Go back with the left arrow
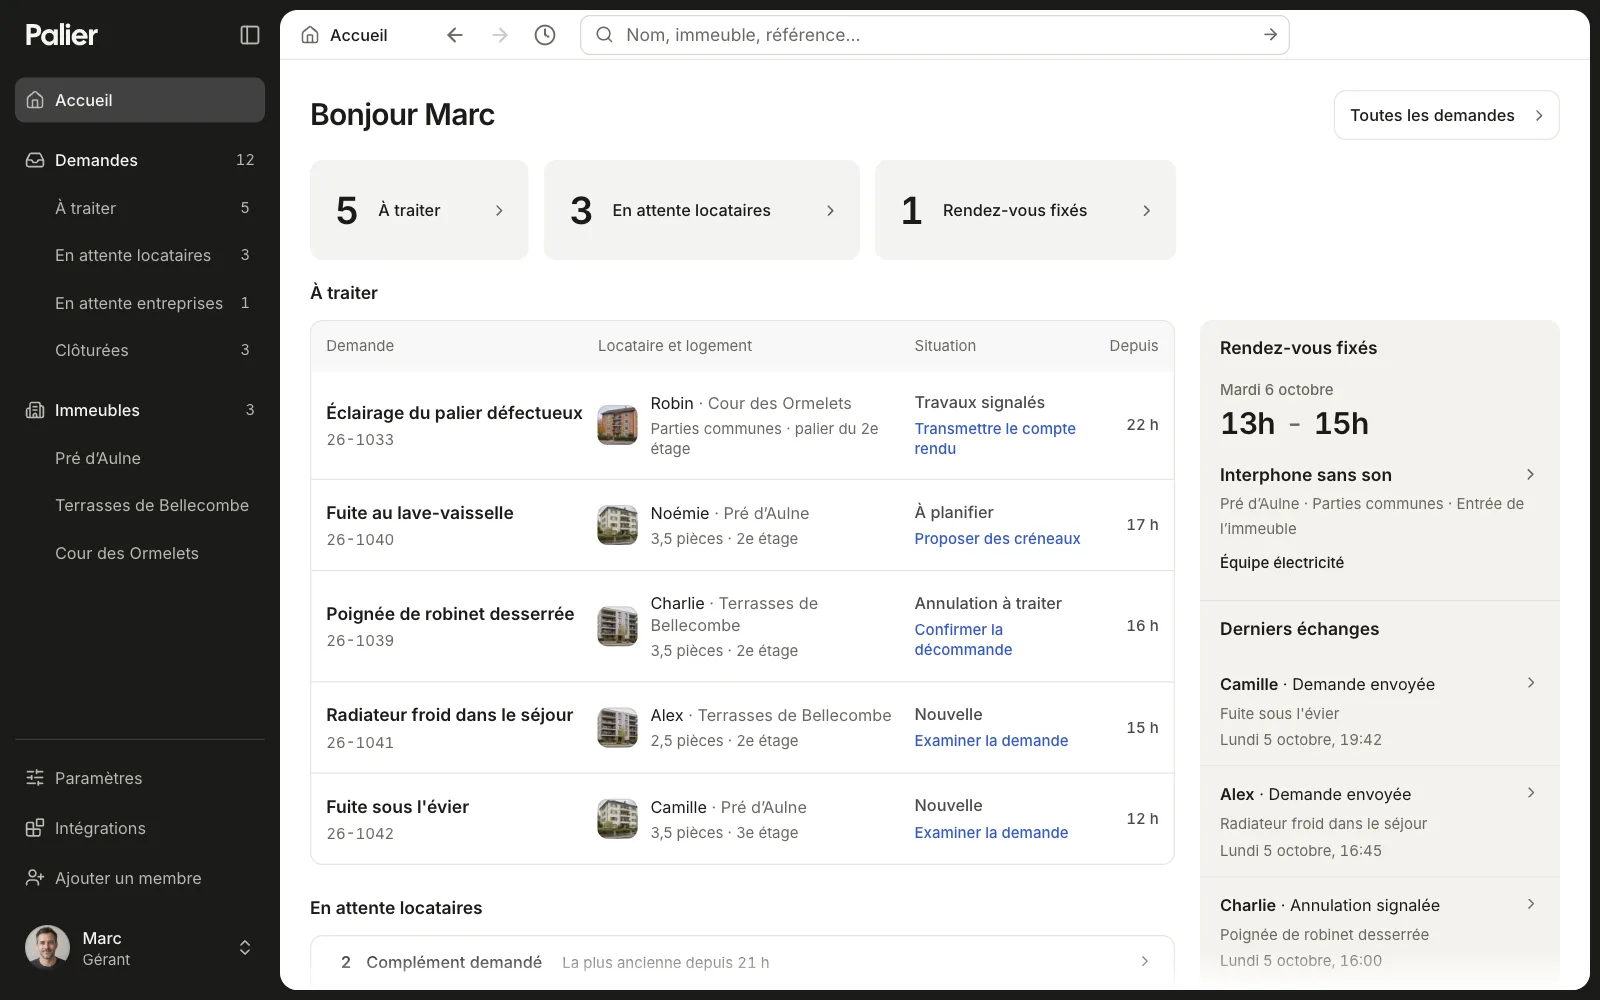 point(455,35)
